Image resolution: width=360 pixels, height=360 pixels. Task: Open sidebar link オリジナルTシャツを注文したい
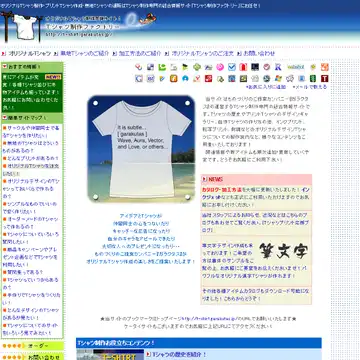(x=31, y=169)
